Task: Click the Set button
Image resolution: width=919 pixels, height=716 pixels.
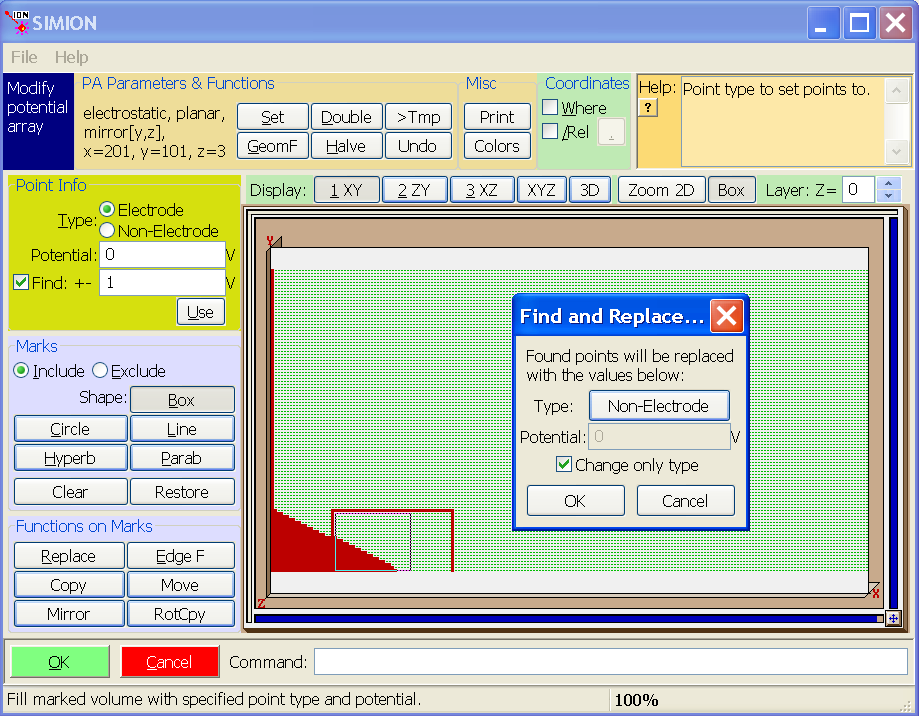Action: pos(273,117)
